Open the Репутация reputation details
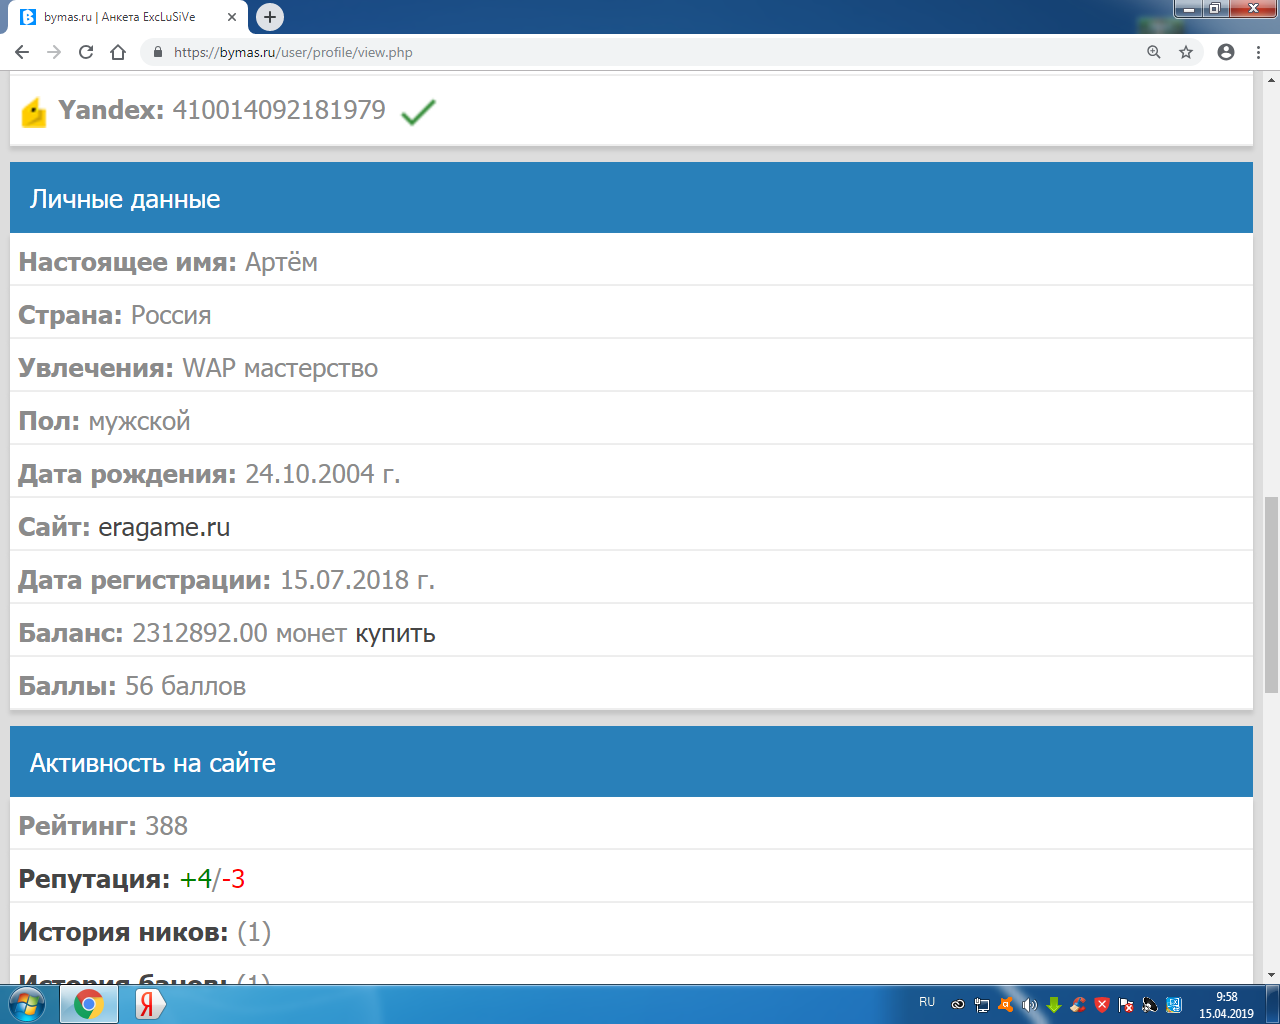Image resolution: width=1280 pixels, height=1024 pixels. point(94,879)
